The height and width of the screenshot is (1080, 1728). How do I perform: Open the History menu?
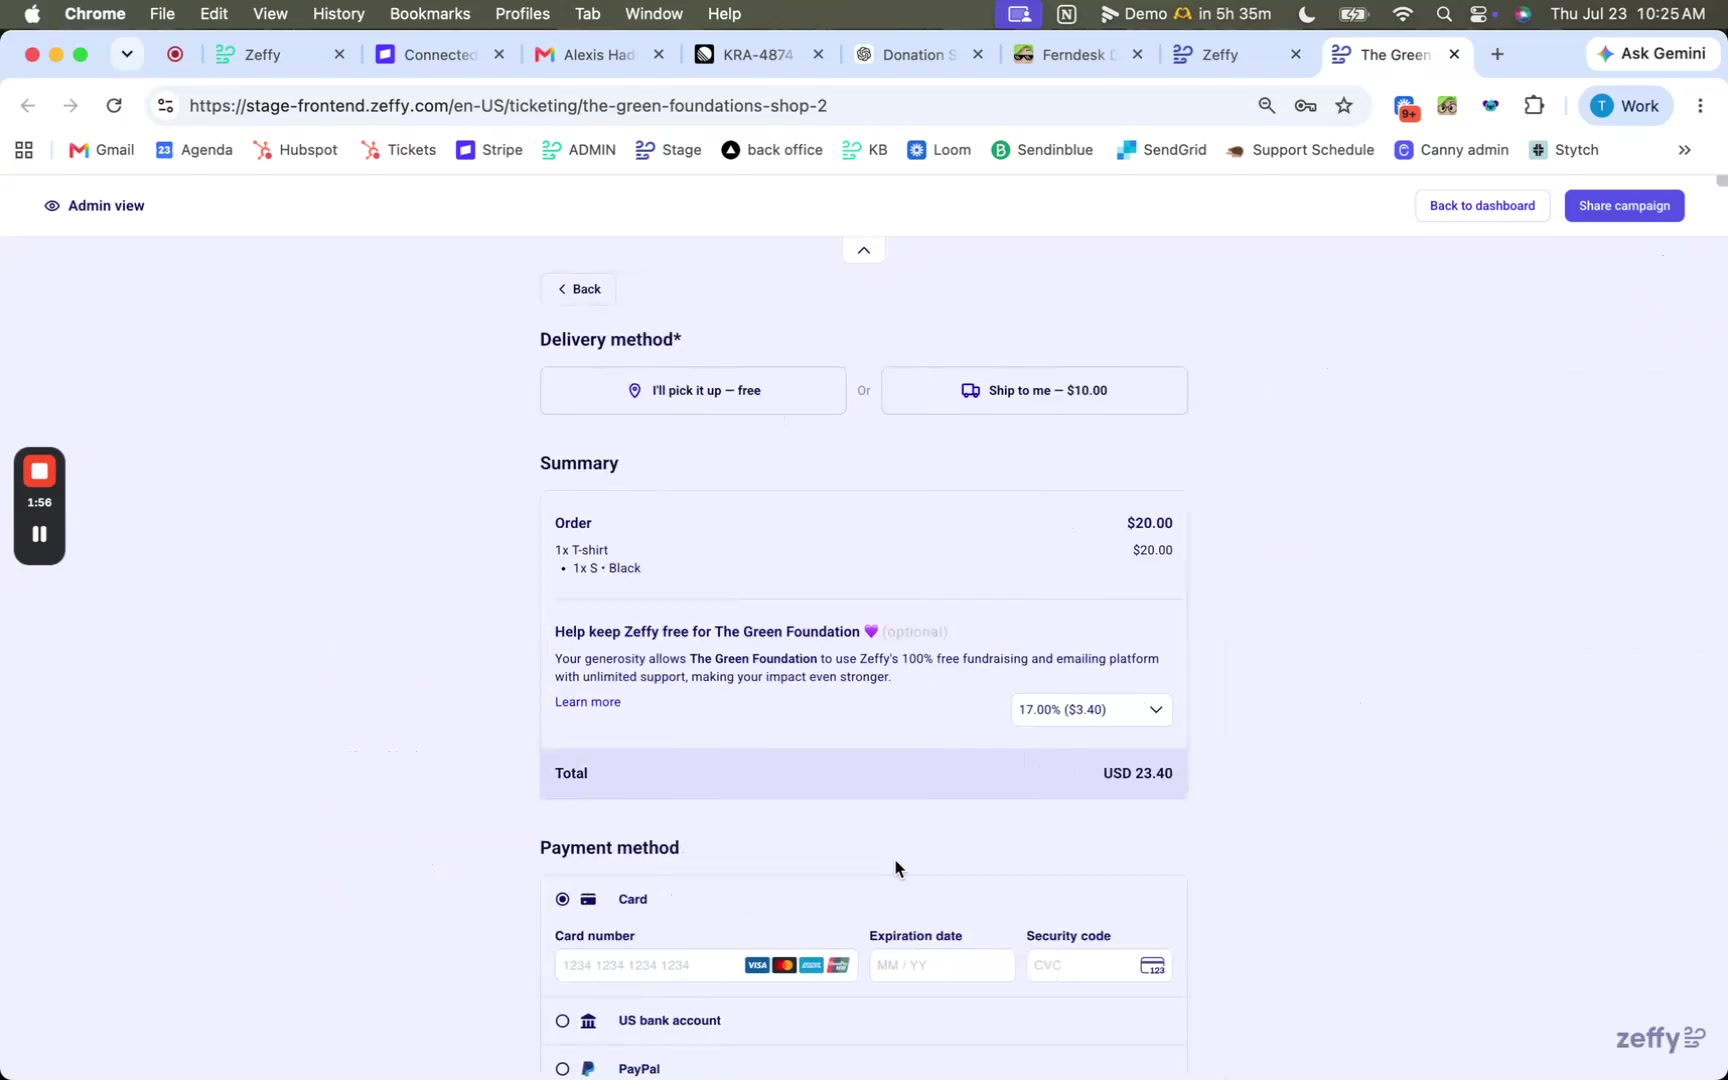point(338,14)
